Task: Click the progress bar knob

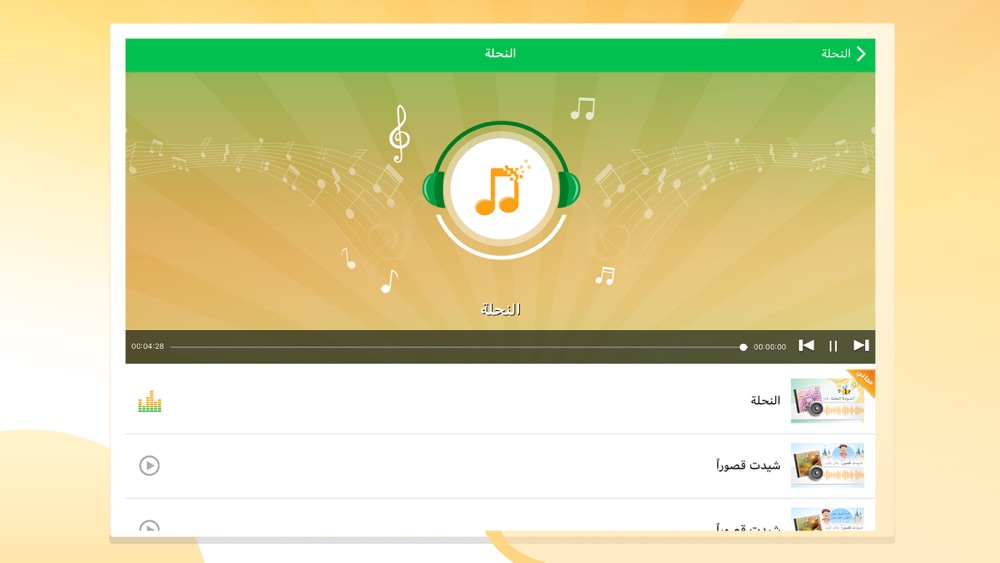Action: pyautogui.click(x=743, y=347)
